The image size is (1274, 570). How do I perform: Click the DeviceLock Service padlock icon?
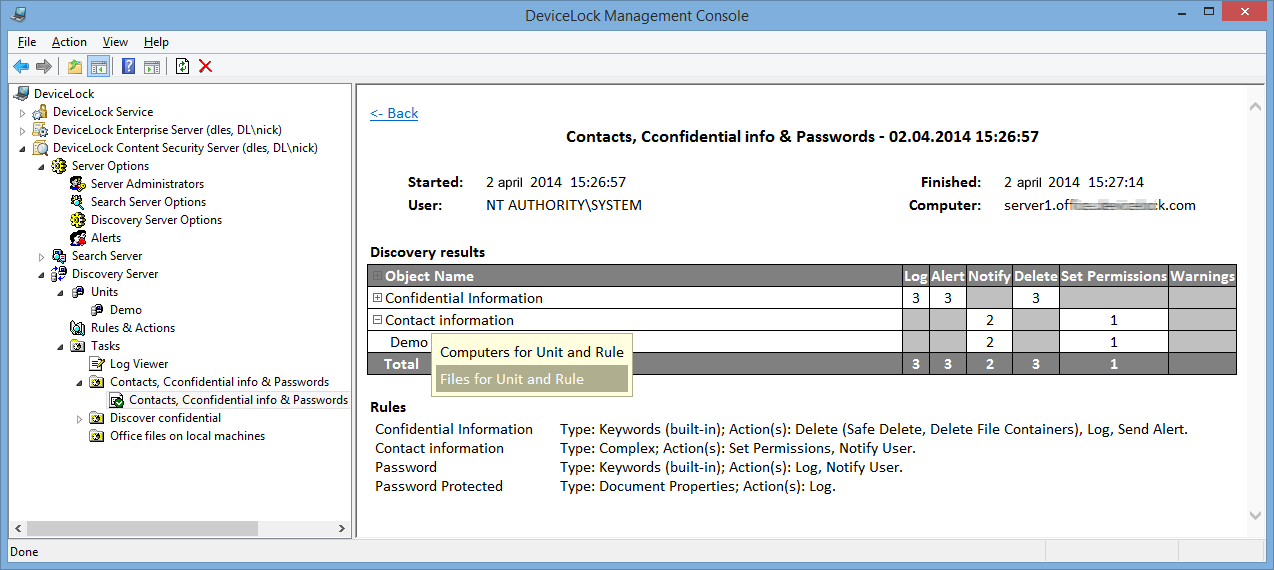click(41, 112)
